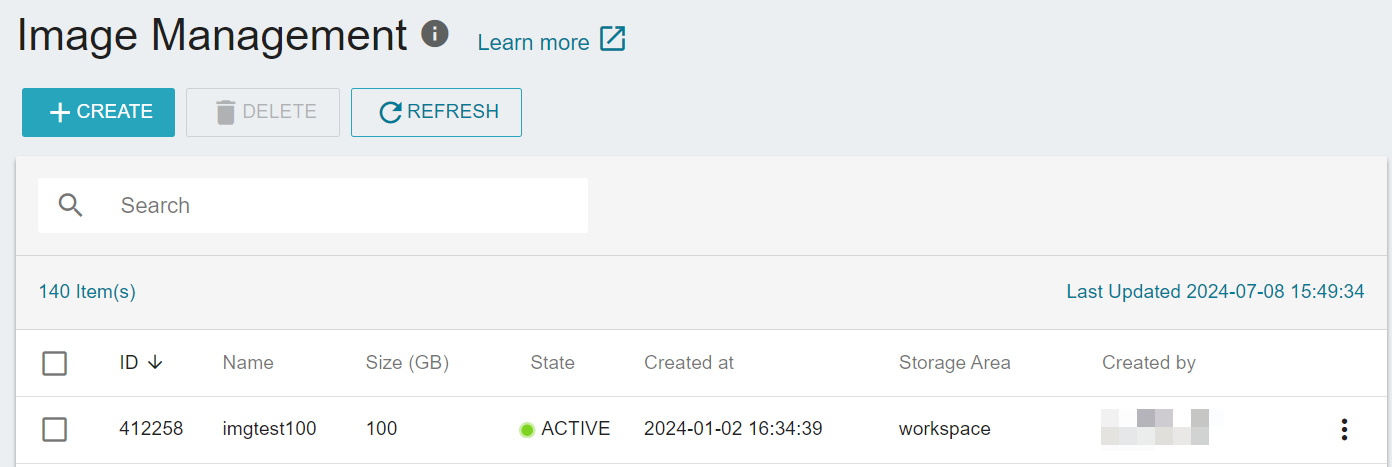Sort by Created at column header
This screenshot has width=1392, height=467.
689,363
